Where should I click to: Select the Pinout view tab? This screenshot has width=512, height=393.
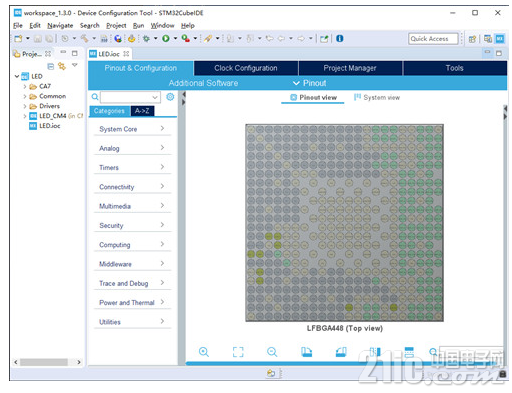tap(313, 97)
